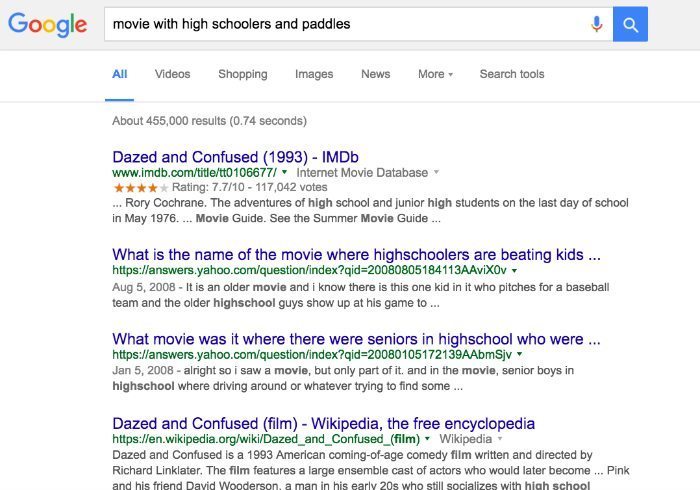Open Search tools options
Screen dimensions: 700x490
point(512,74)
